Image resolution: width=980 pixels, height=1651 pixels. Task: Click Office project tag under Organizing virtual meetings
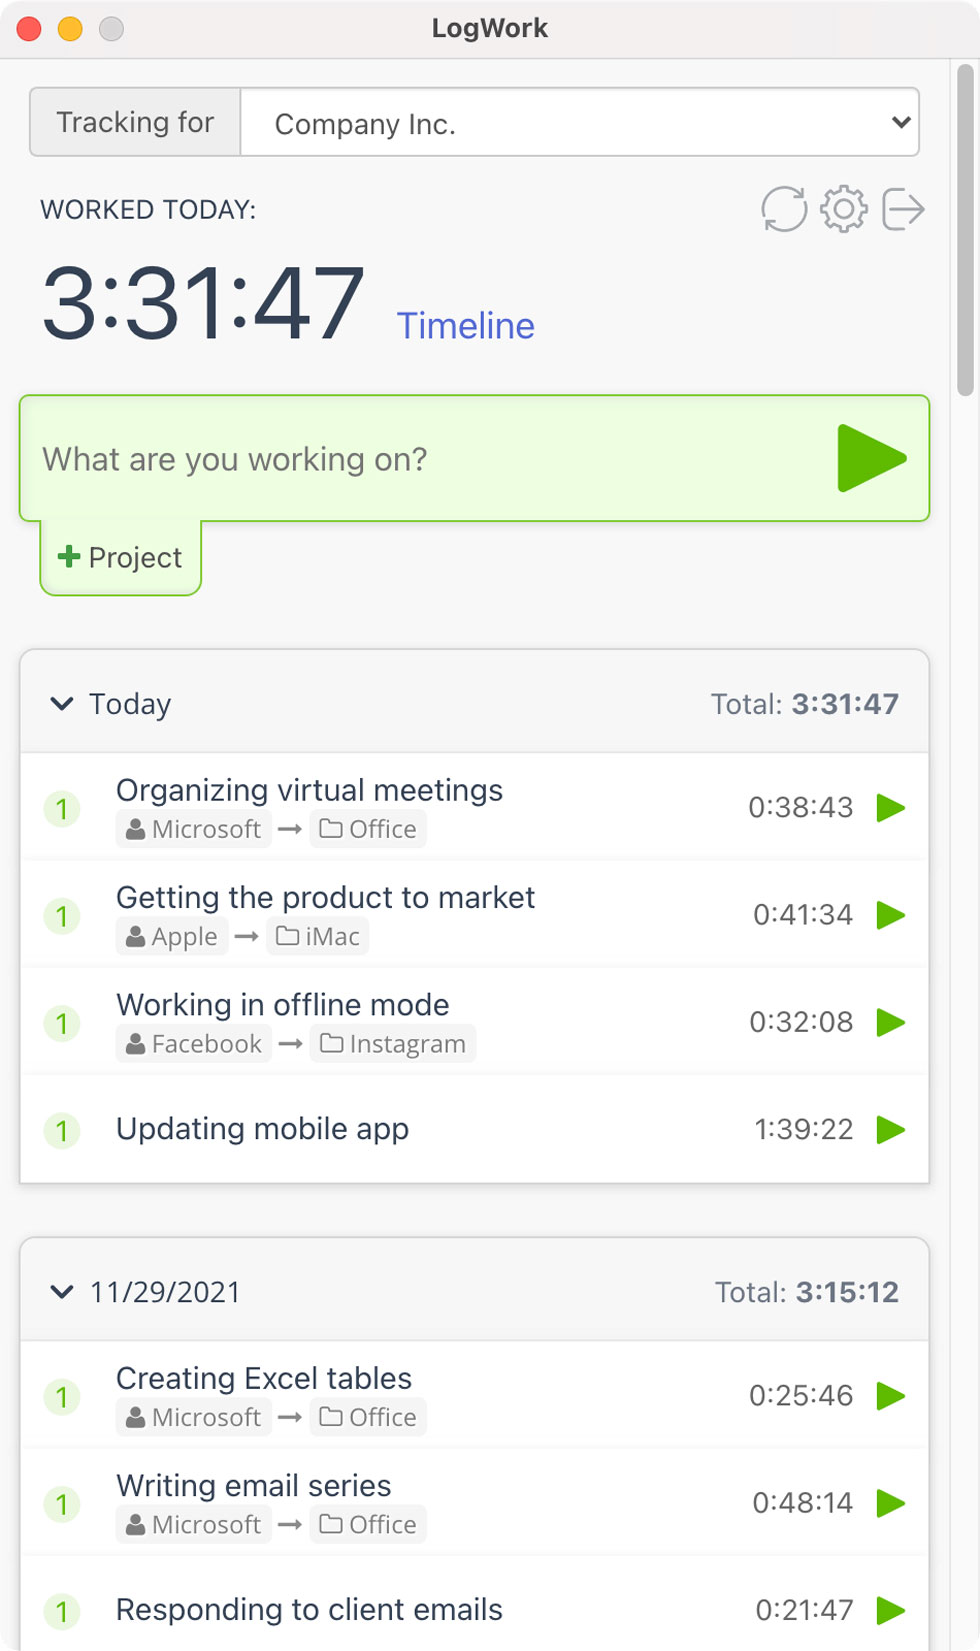pyautogui.click(x=368, y=829)
